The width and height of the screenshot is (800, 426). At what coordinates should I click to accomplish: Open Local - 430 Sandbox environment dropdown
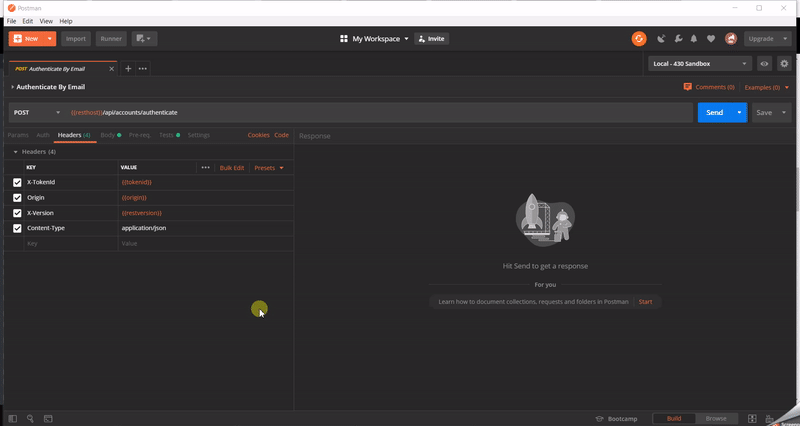pyautogui.click(x=699, y=64)
